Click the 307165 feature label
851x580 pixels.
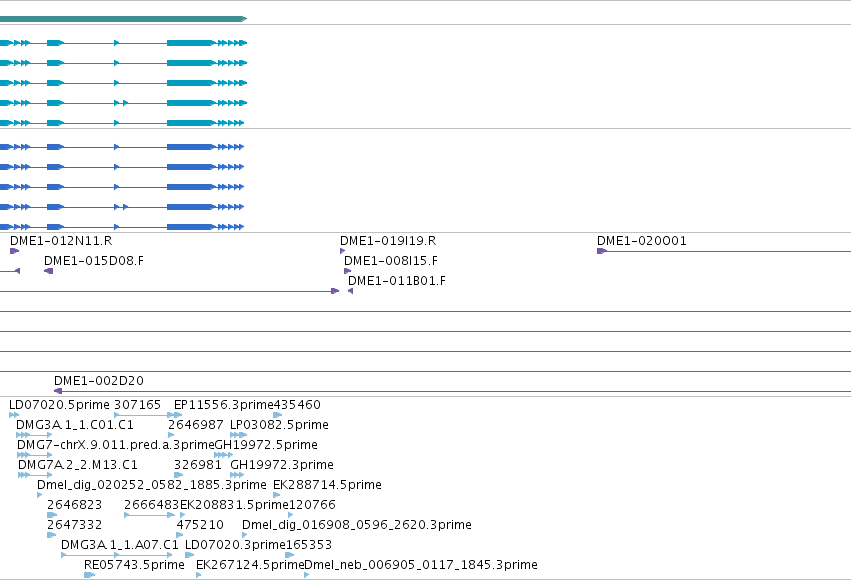pyautogui.click(x=137, y=405)
